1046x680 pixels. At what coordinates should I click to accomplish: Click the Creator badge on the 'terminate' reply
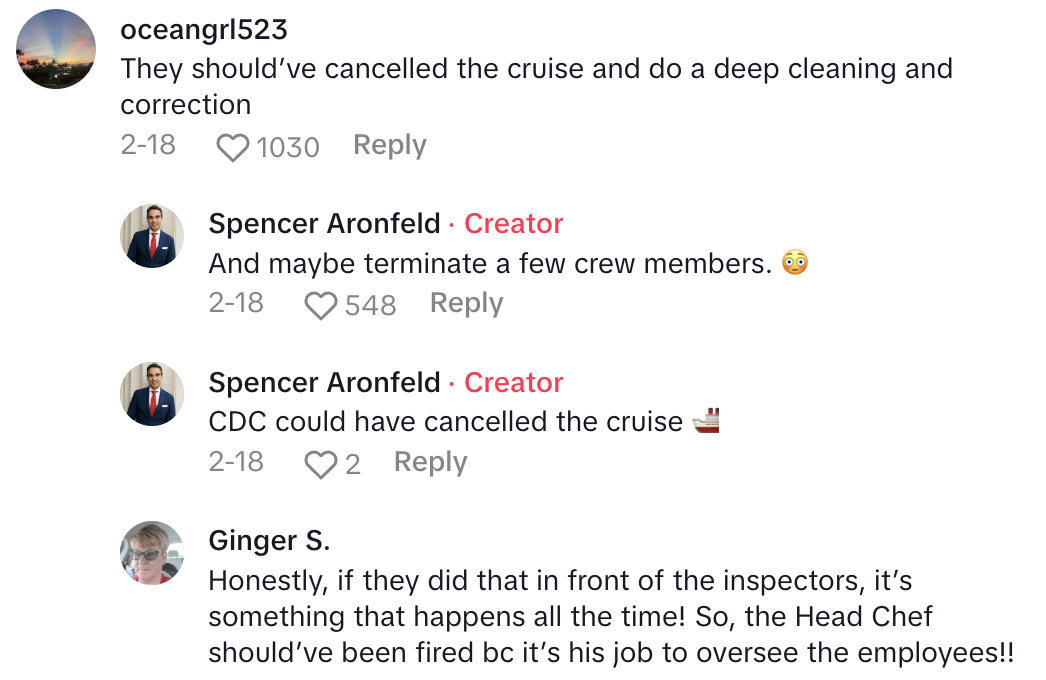513,224
